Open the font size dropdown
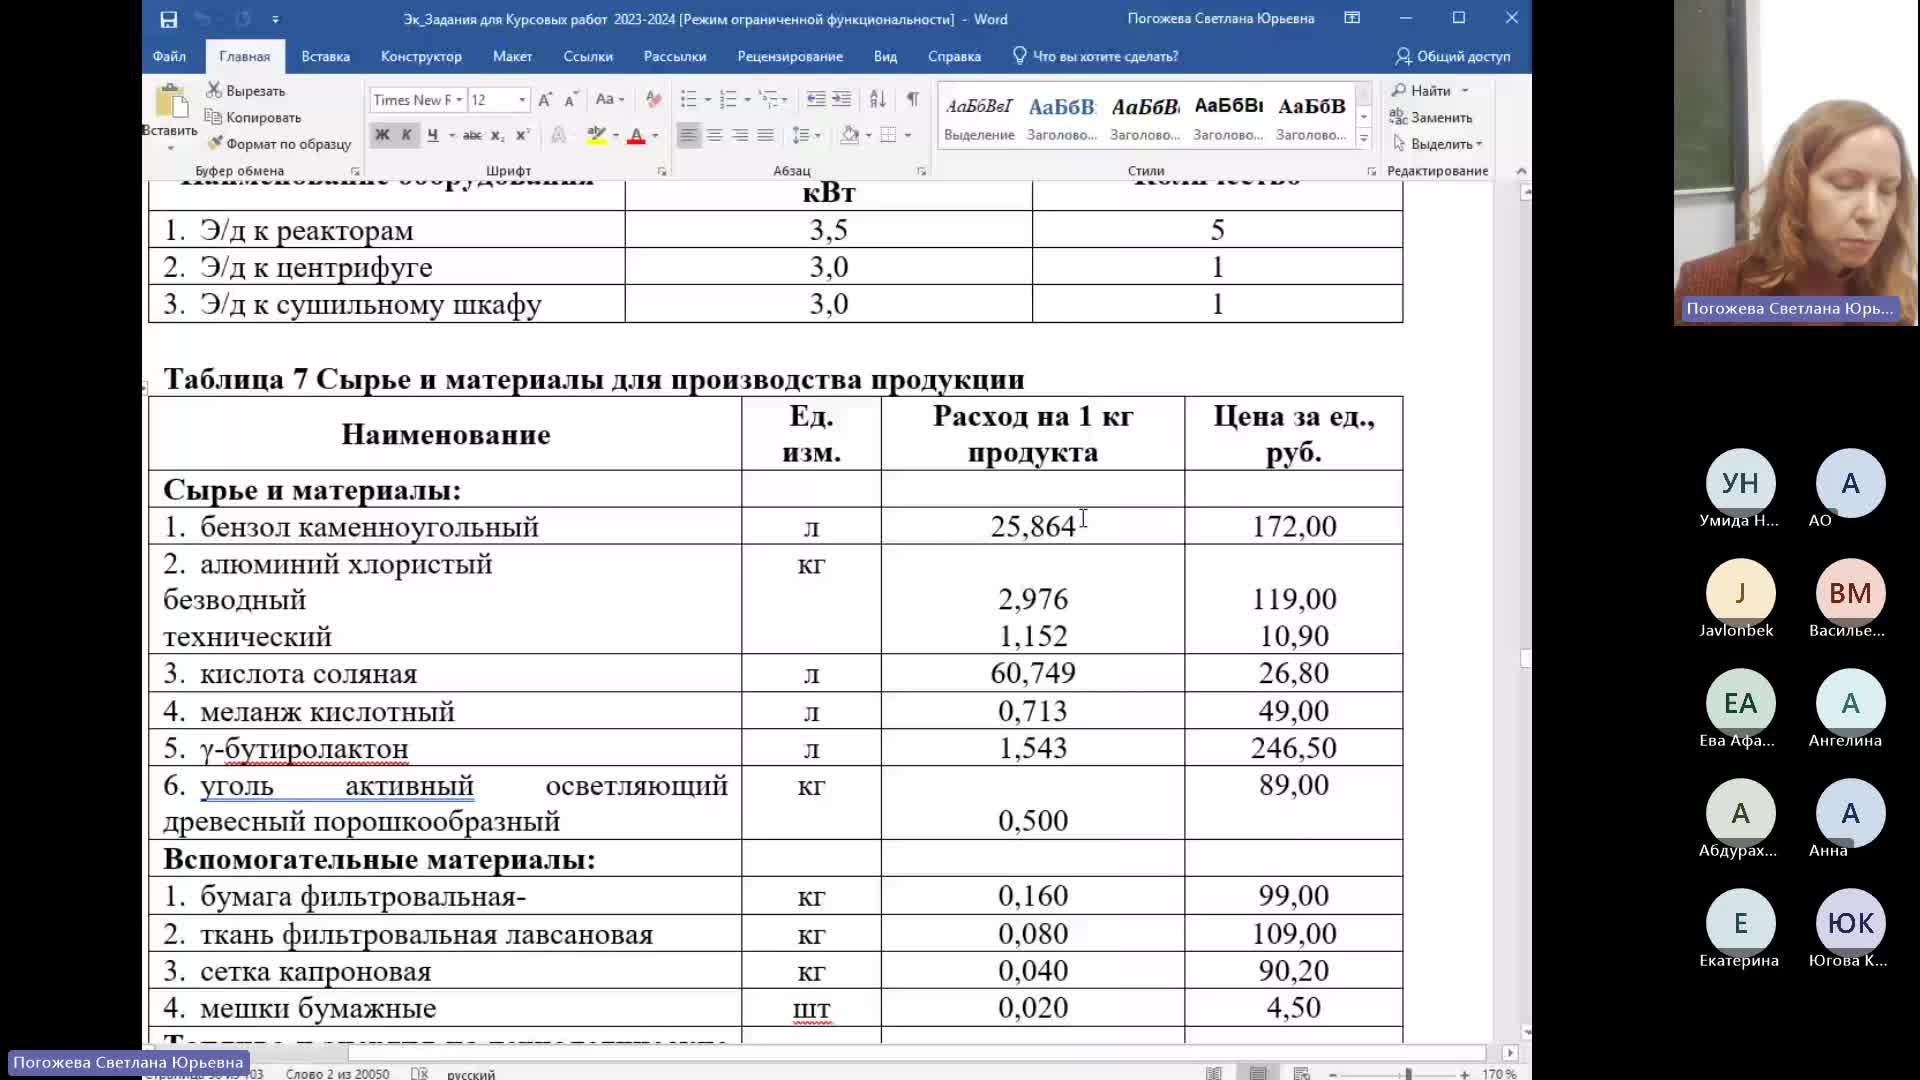Image resolution: width=1920 pixels, height=1080 pixels. (522, 100)
